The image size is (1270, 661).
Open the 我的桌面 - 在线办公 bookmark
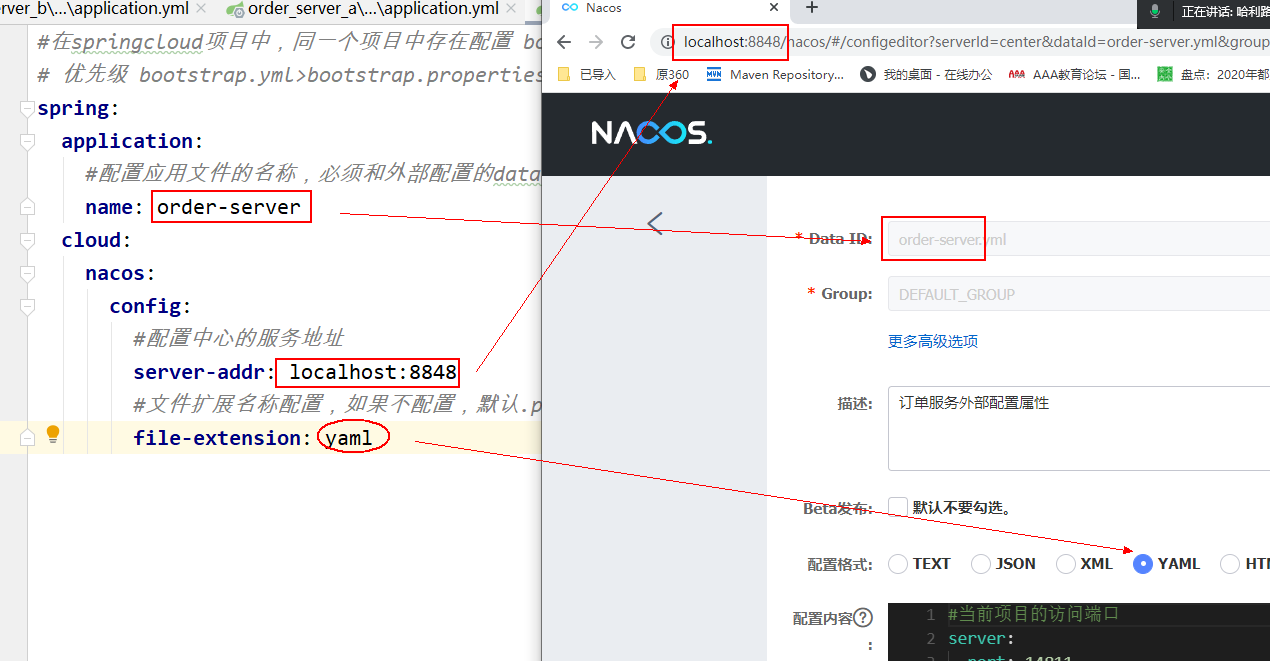926,74
